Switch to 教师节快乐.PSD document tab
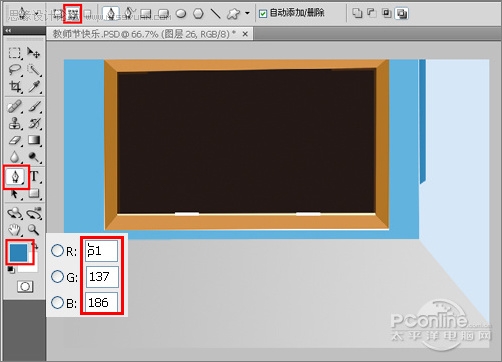The image size is (502, 362). click(x=144, y=34)
